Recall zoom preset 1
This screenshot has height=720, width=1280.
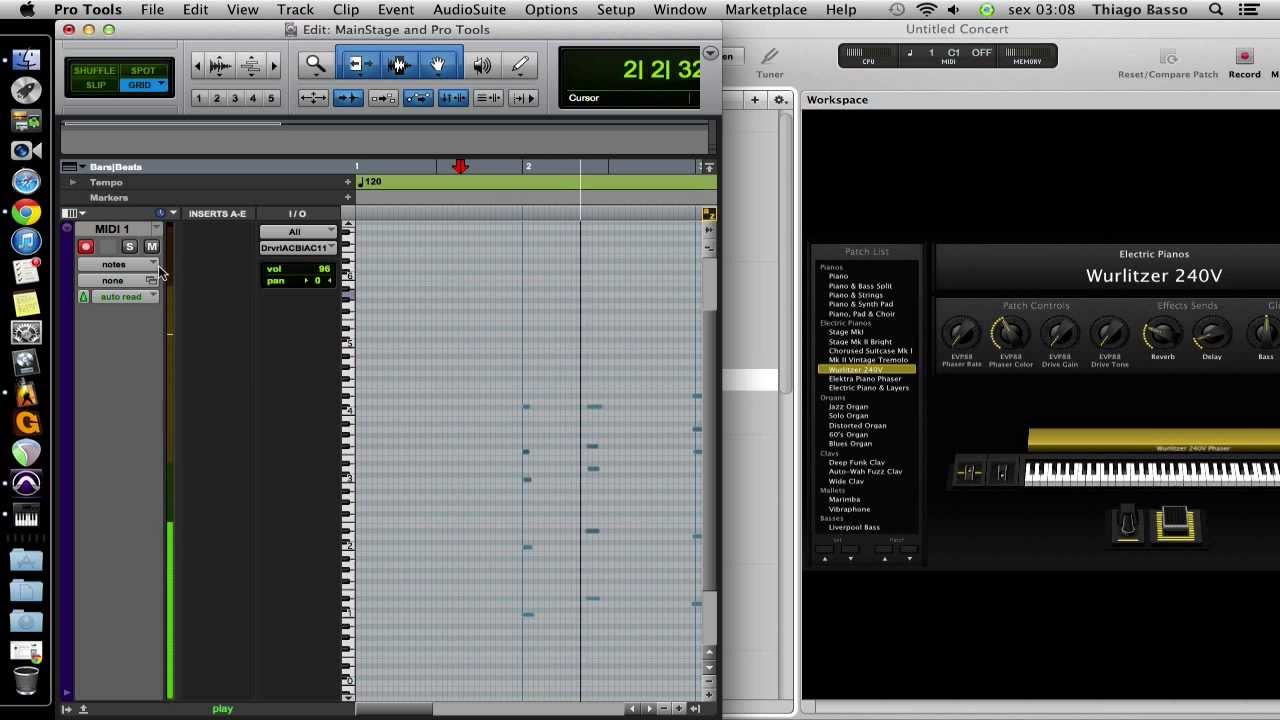(x=198, y=98)
